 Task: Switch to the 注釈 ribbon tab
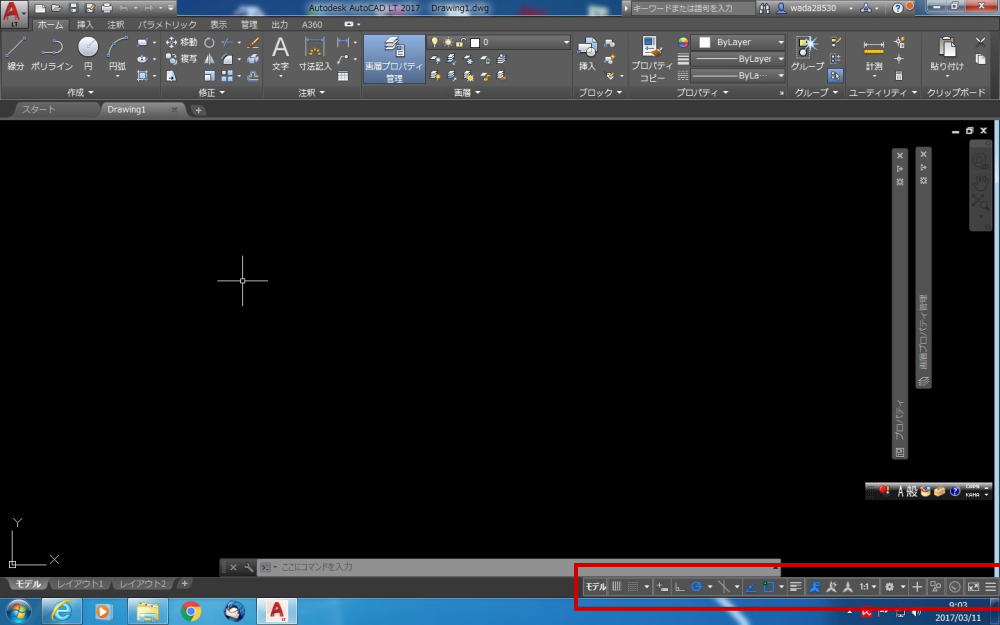tap(115, 24)
